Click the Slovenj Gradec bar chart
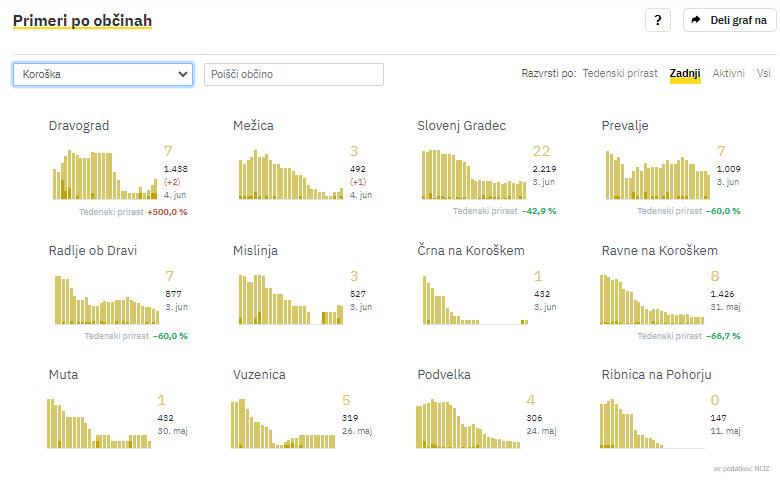Screen dimensions: 780x481 point(473,175)
